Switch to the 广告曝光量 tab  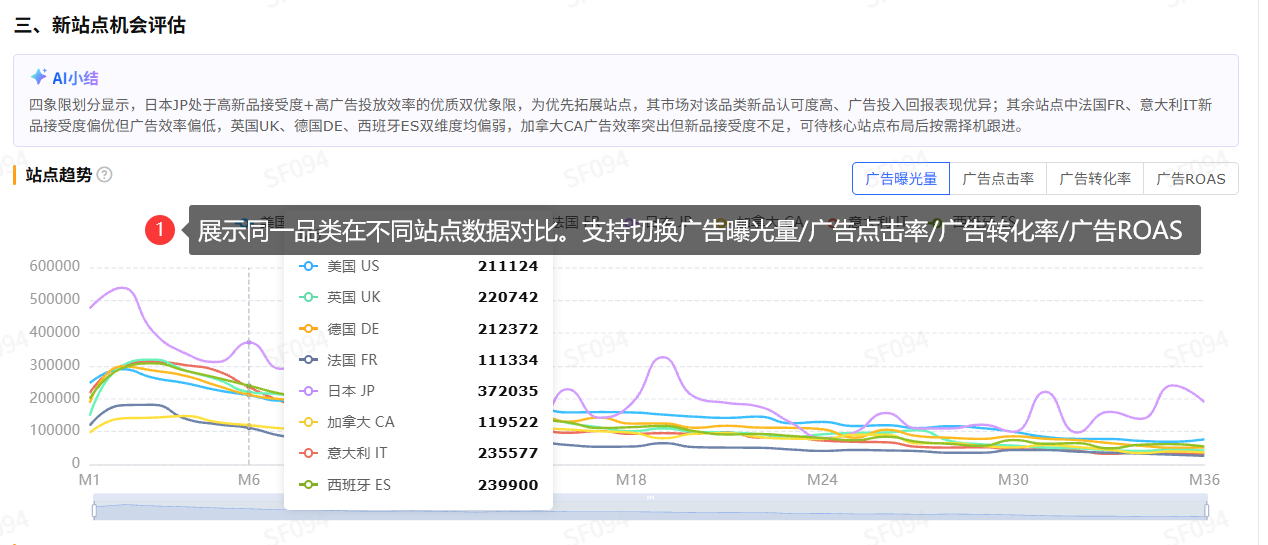pyautogui.click(x=900, y=179)
